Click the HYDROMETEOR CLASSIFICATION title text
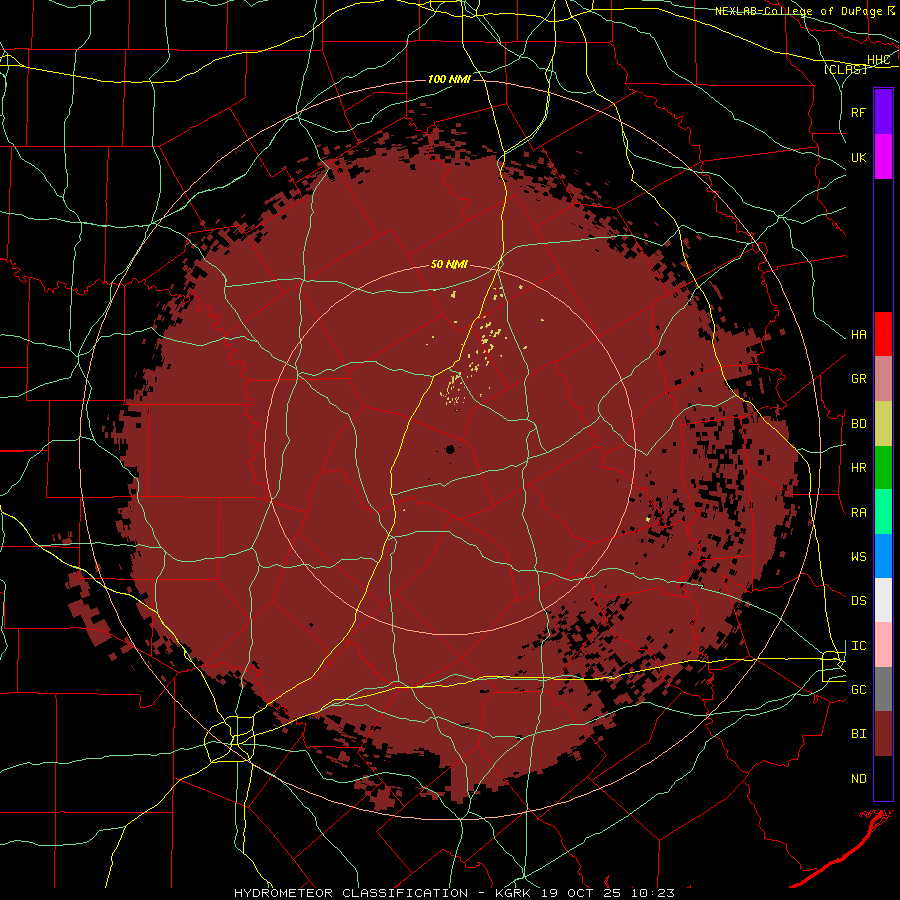 pos(351,893)
